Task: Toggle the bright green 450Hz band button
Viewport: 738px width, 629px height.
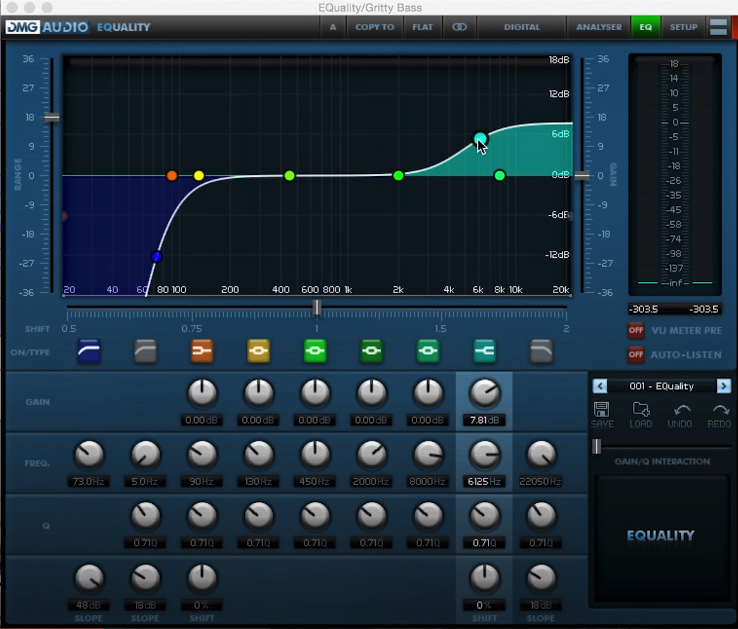Action: pos(315,351)
